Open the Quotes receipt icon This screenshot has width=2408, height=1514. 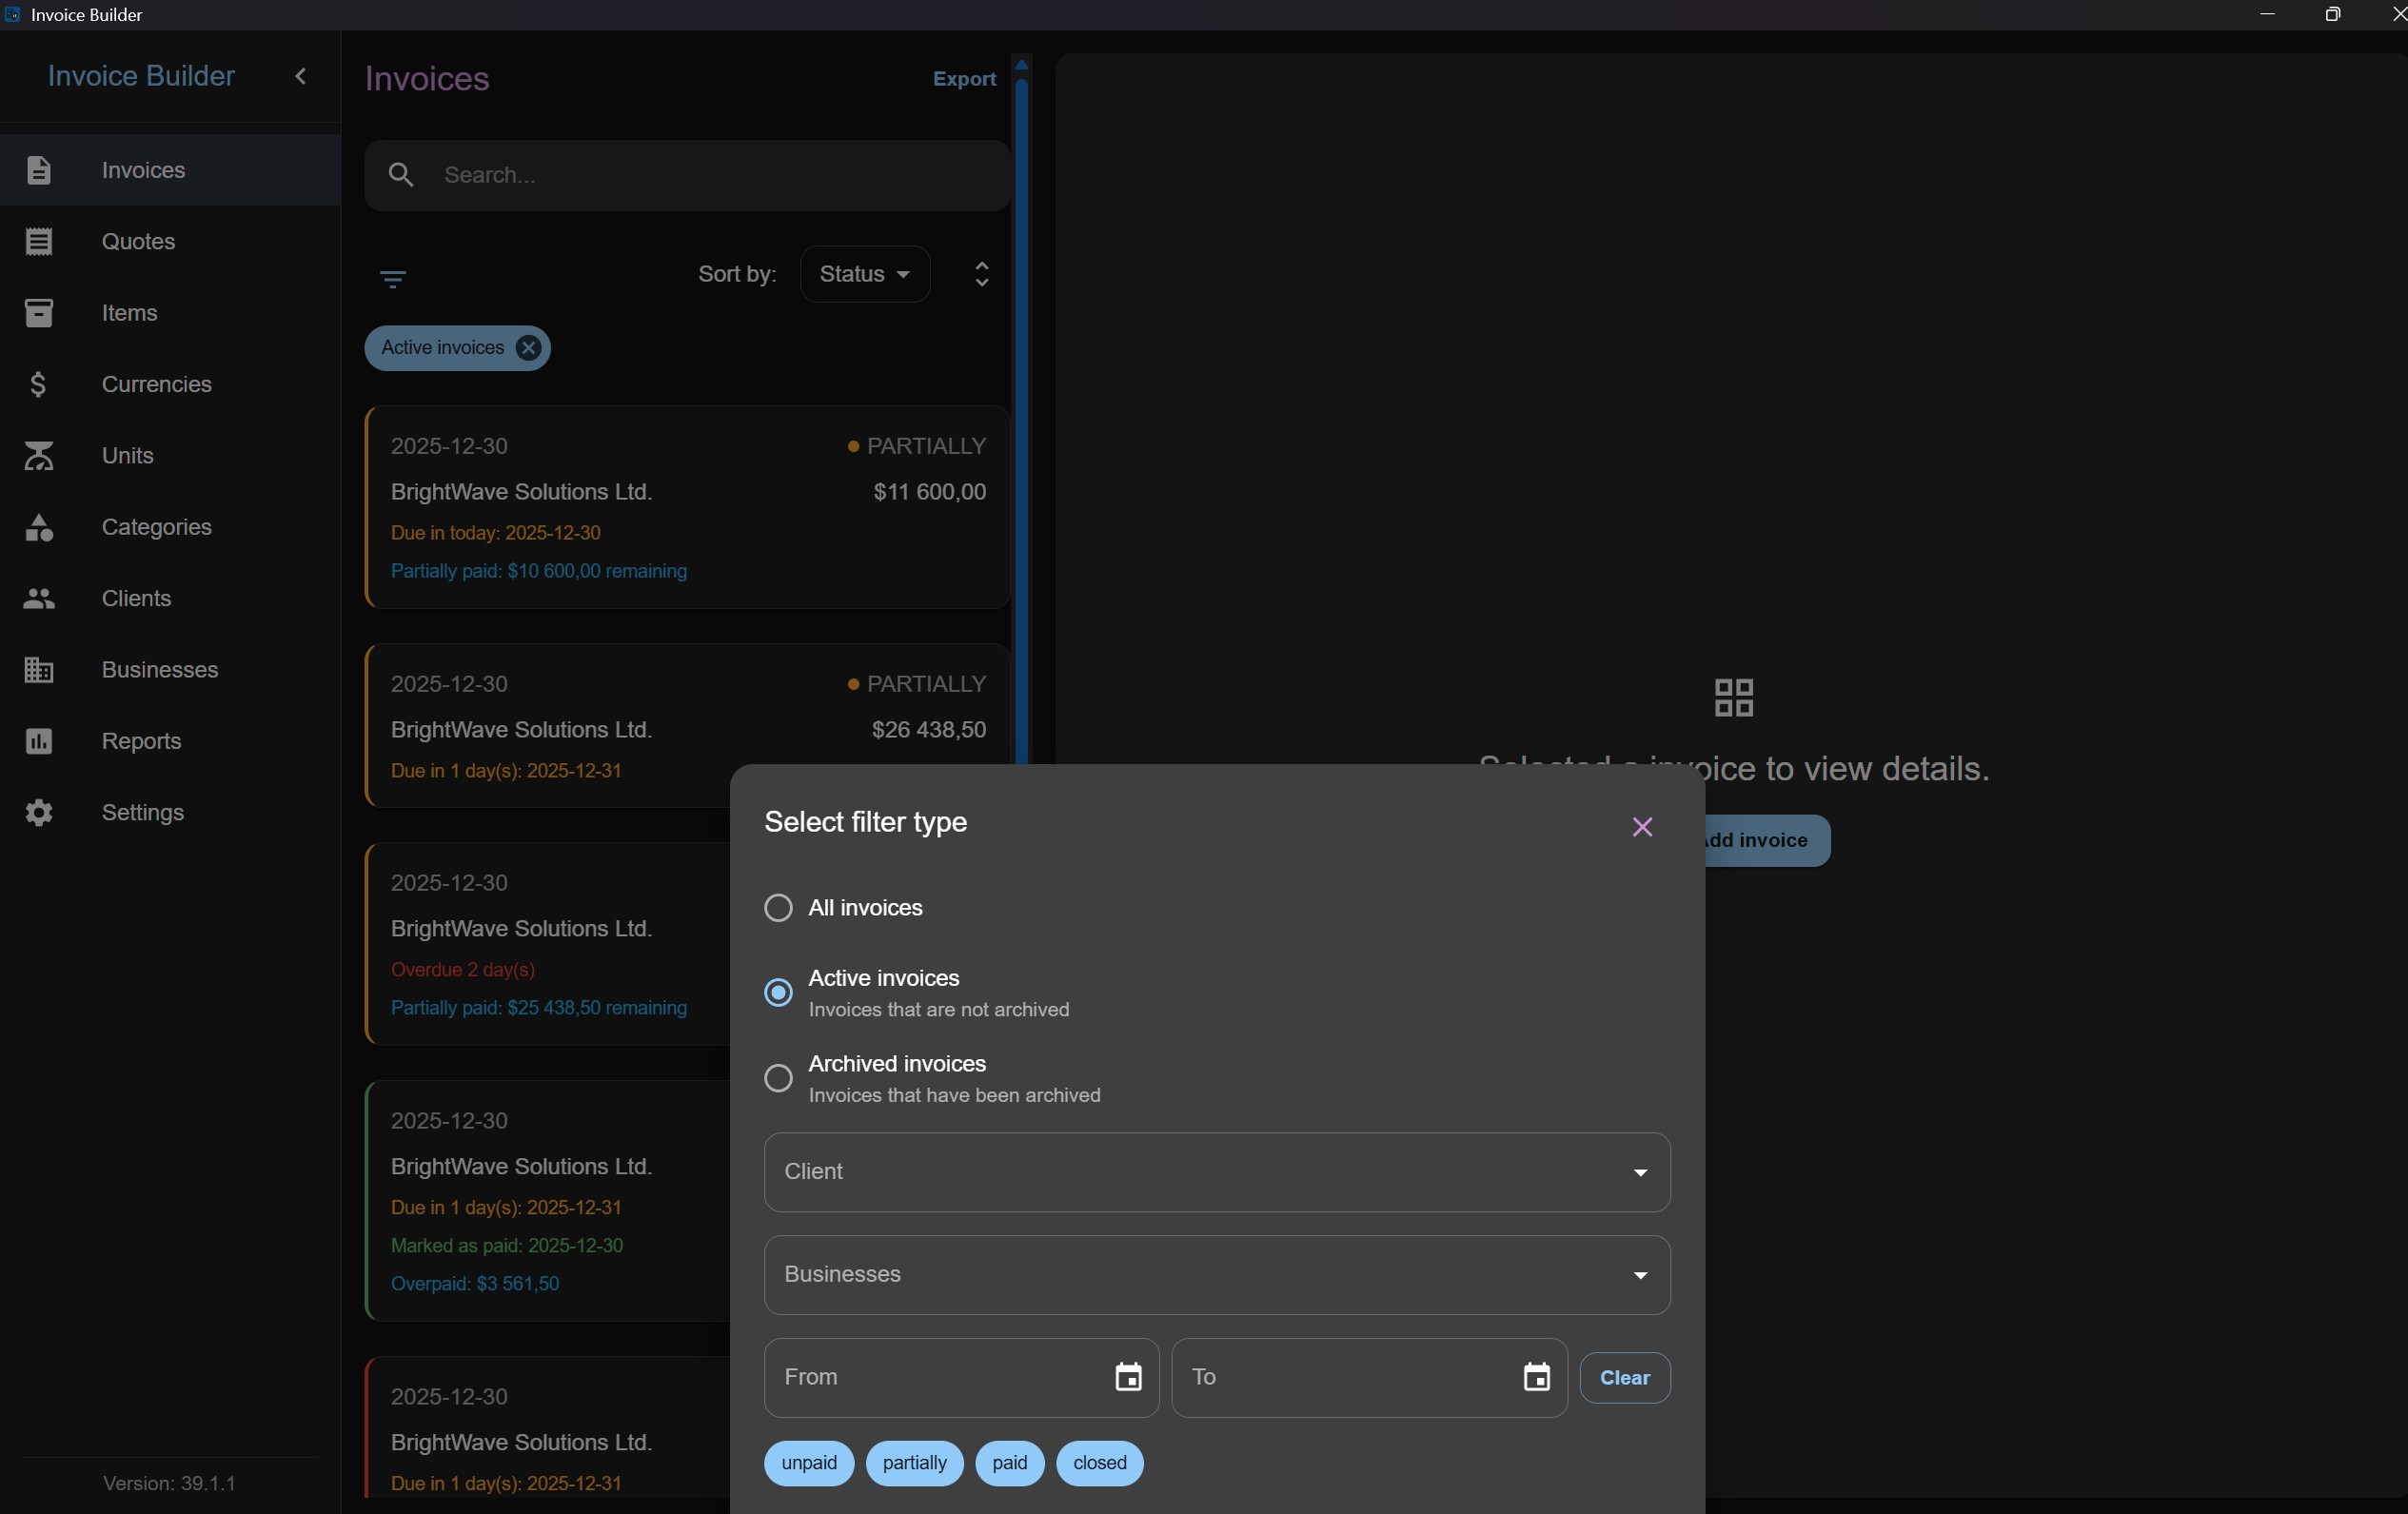[x=38, y=242]
